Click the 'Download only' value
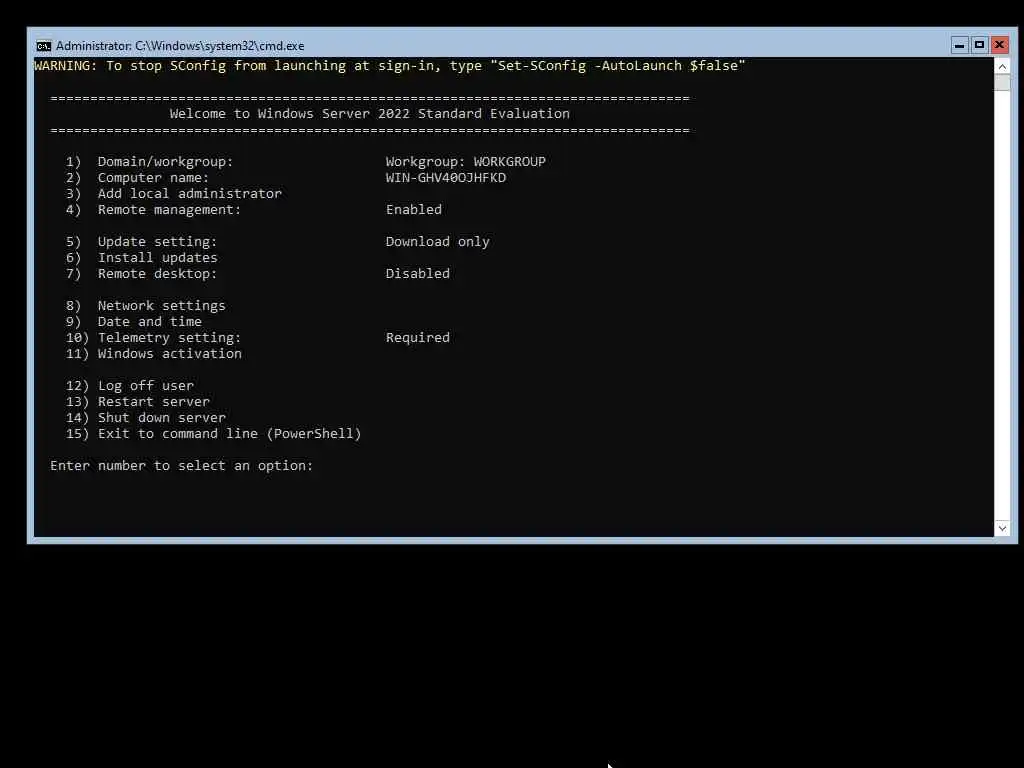This screenshot has height=768, width=1024. 438,242
